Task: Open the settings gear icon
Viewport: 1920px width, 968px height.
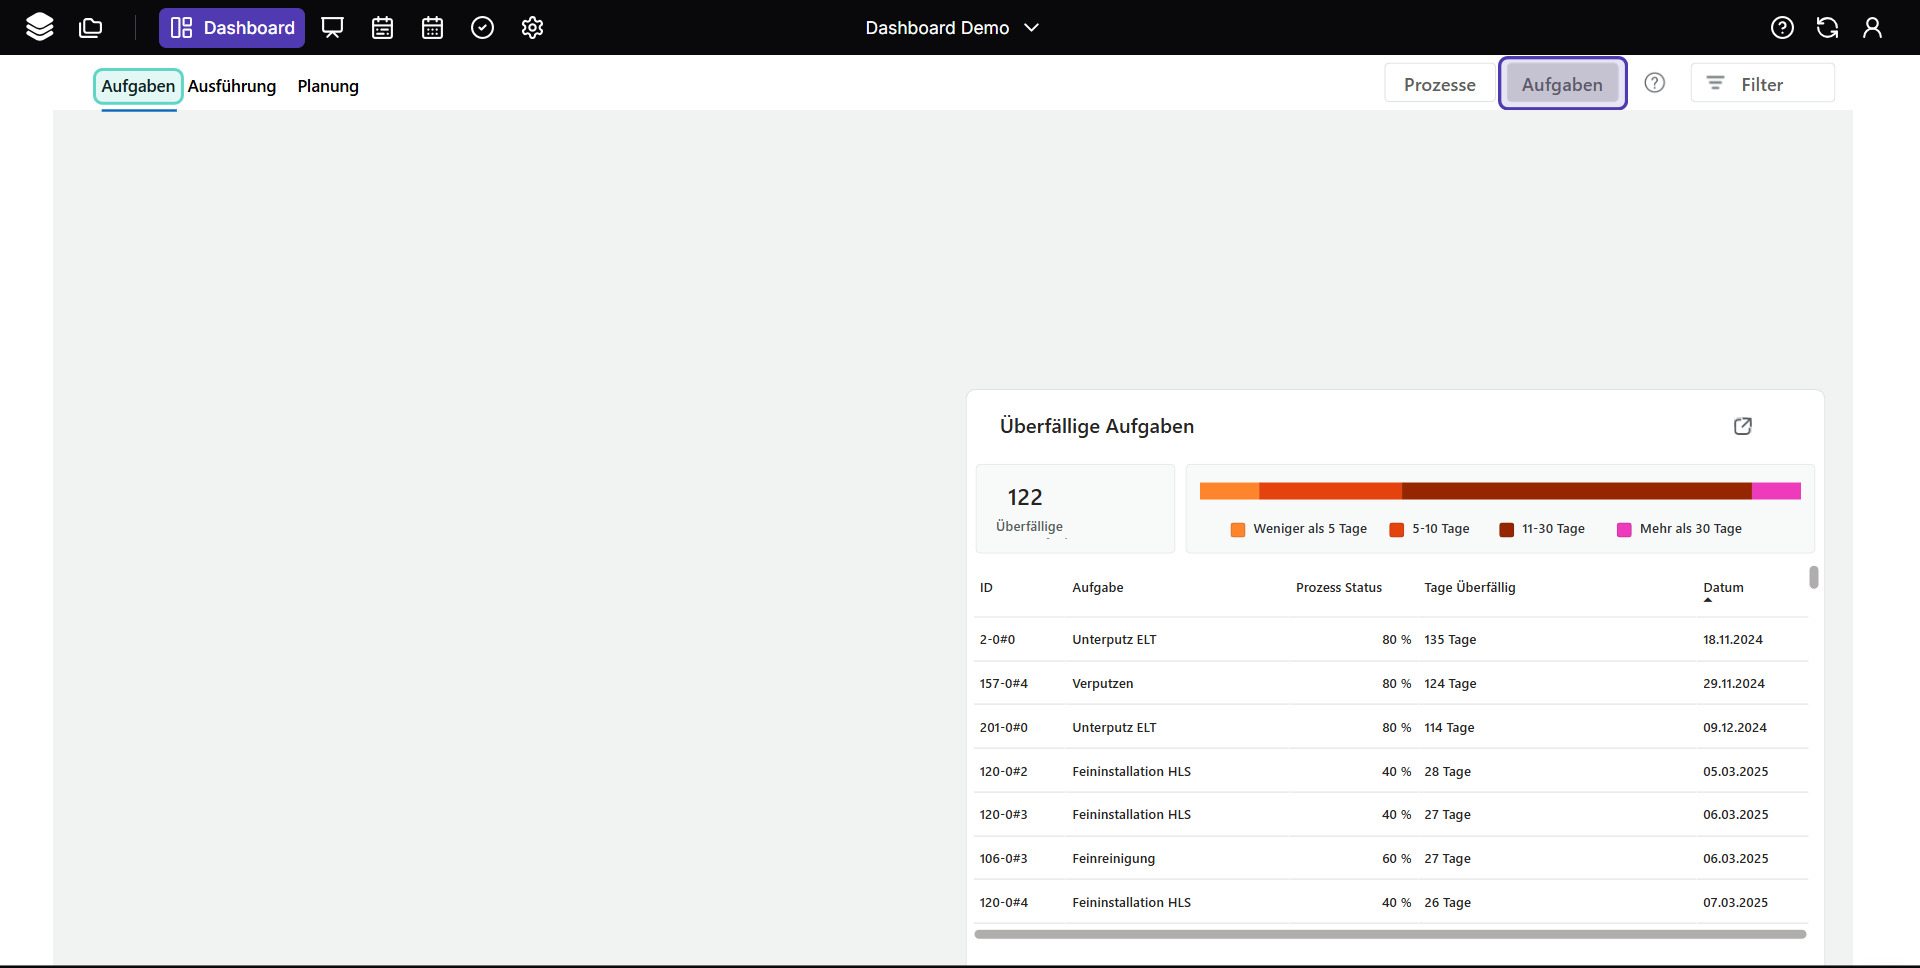Action: (x=532, y=27)
